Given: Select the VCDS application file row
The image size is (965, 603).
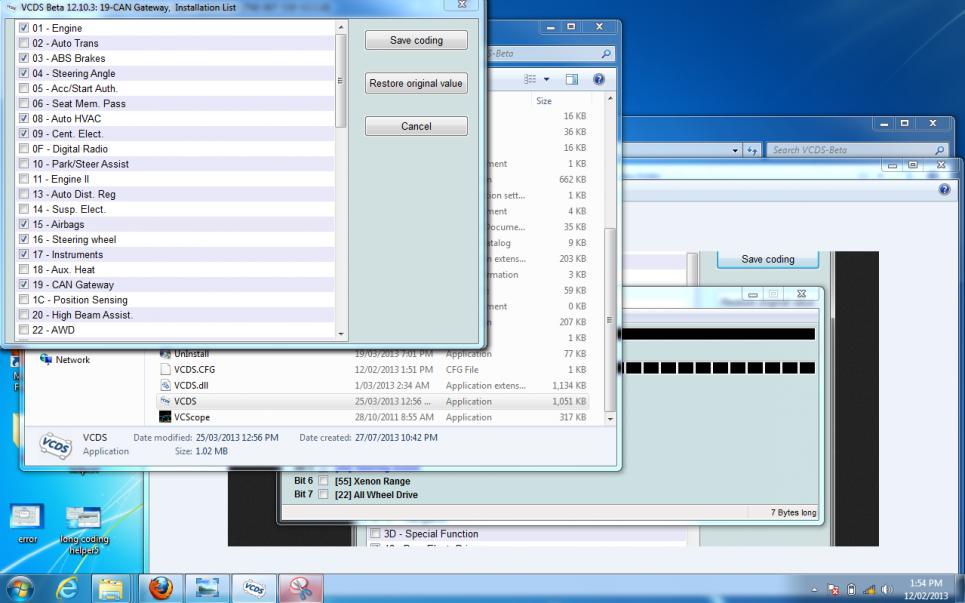Looking at the screenshot, I should point(373,401).
